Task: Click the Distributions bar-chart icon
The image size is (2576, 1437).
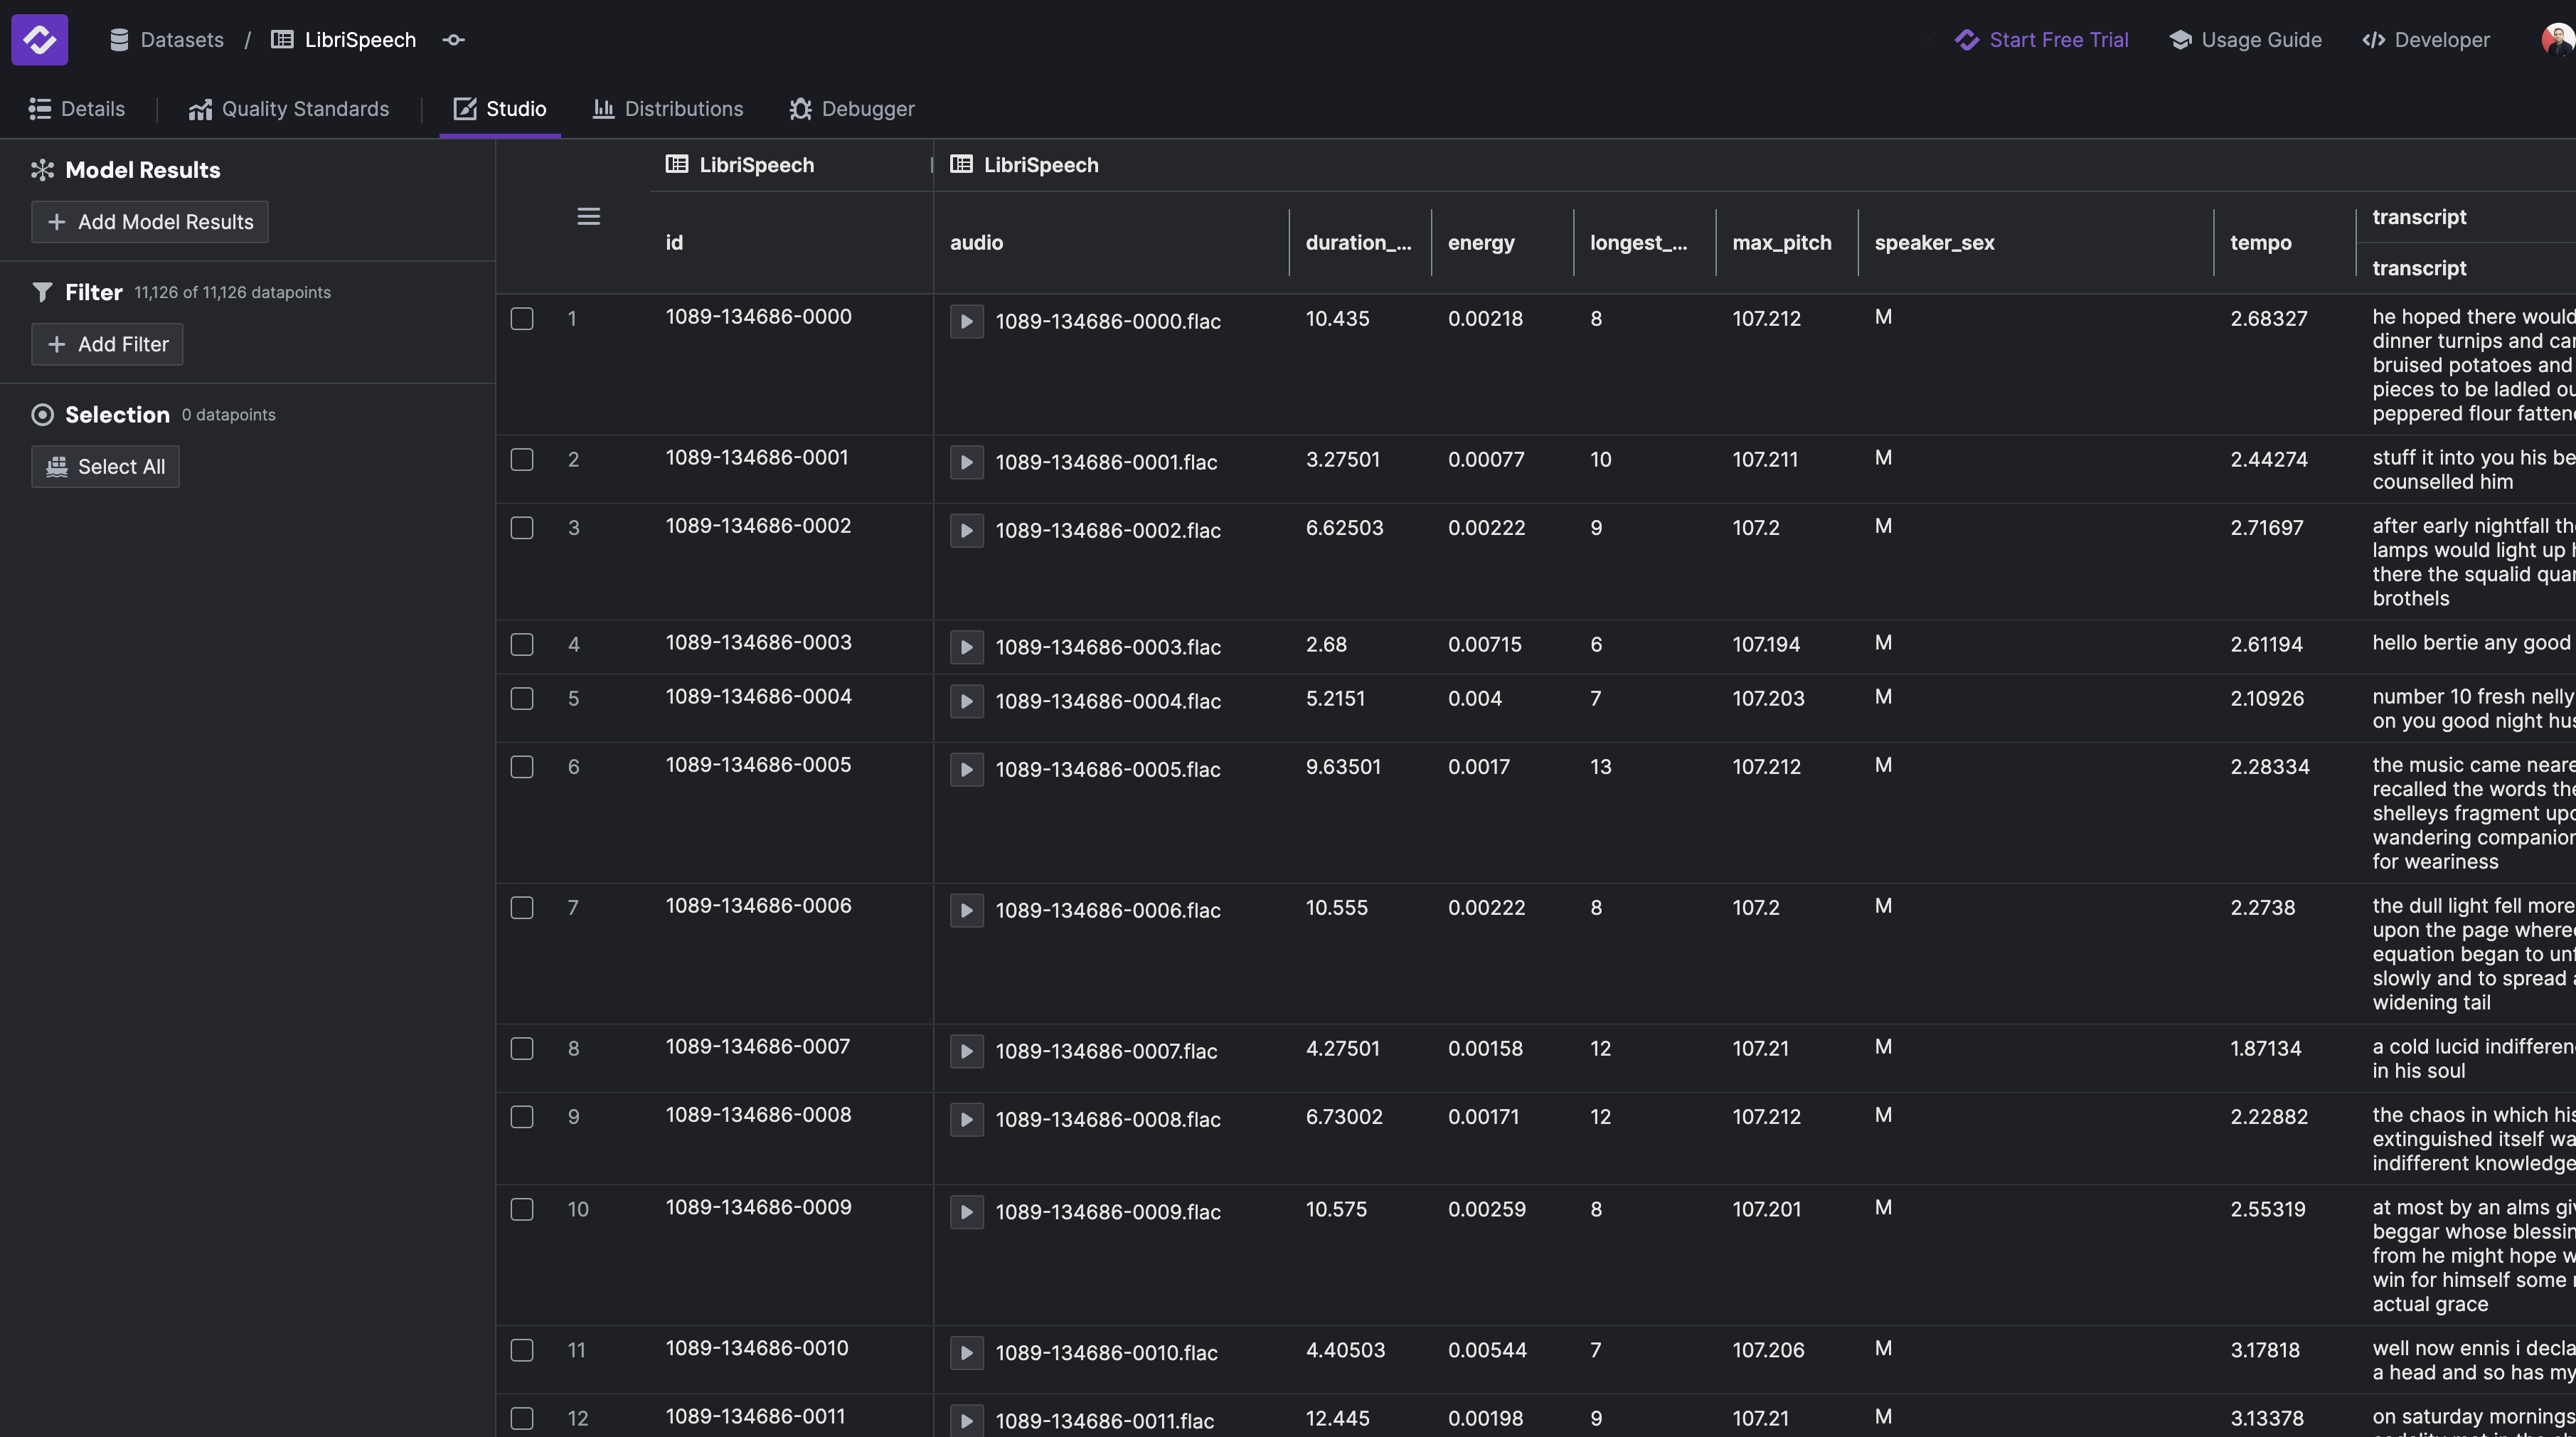Action: 604,108
